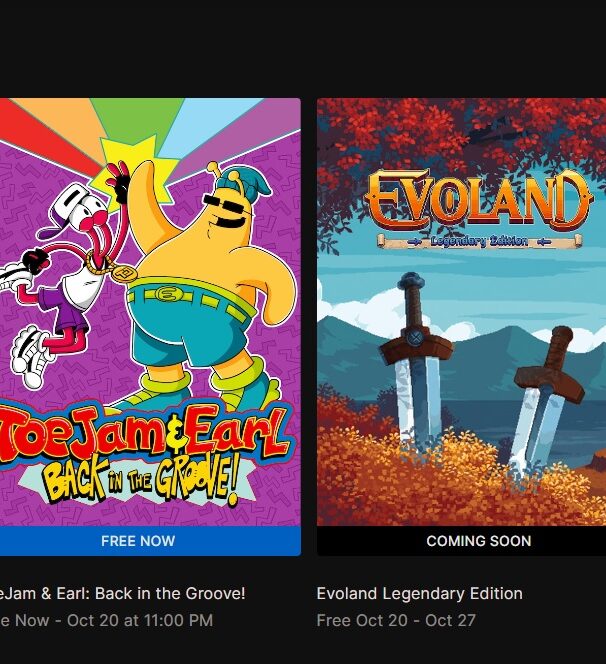
Task: Select the Free Oct 20 - Oct 27 date text
Action: tap(396, 620)
